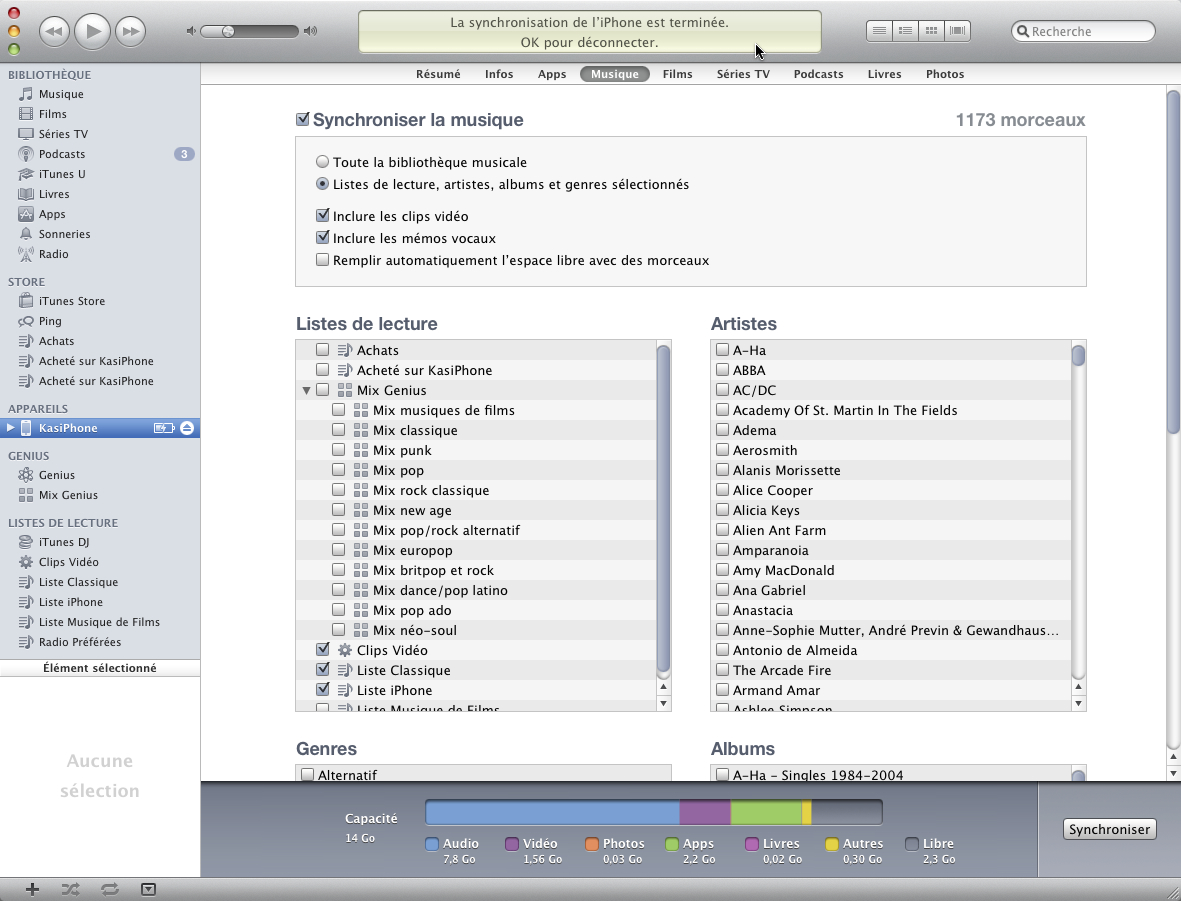Enable Remplir automatiquement l'espace libre
The height and width of the screenshot is (901, 1181).
(x=322, y=260)
